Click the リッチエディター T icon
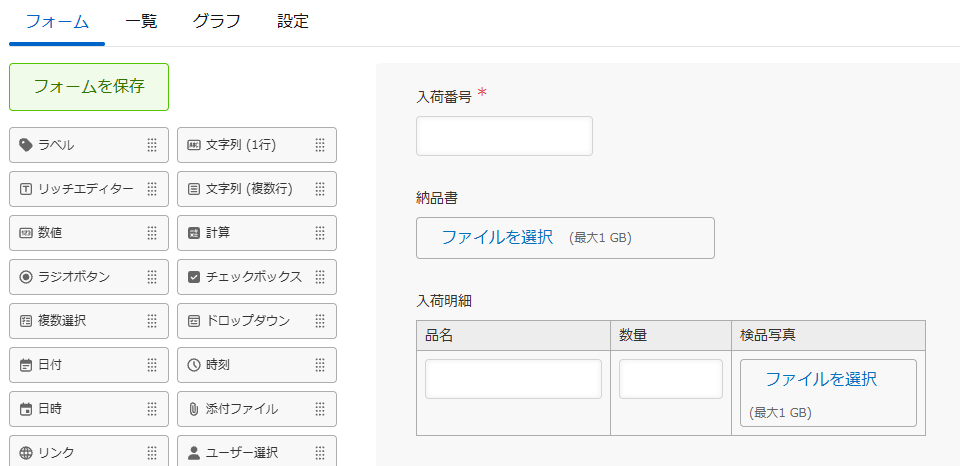The image size is (960, 466). pyautogui.click(x=26, y=189)
